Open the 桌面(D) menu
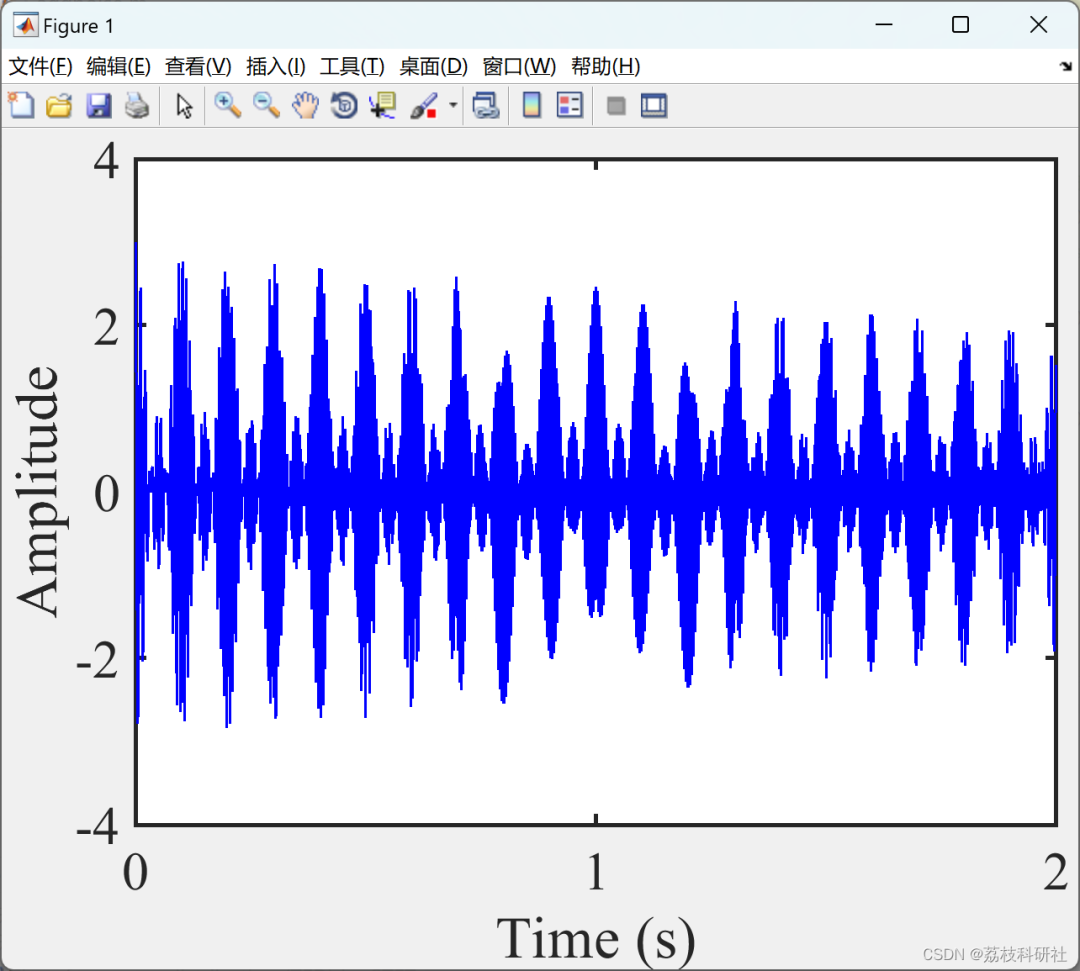 [x=433, y=66]
